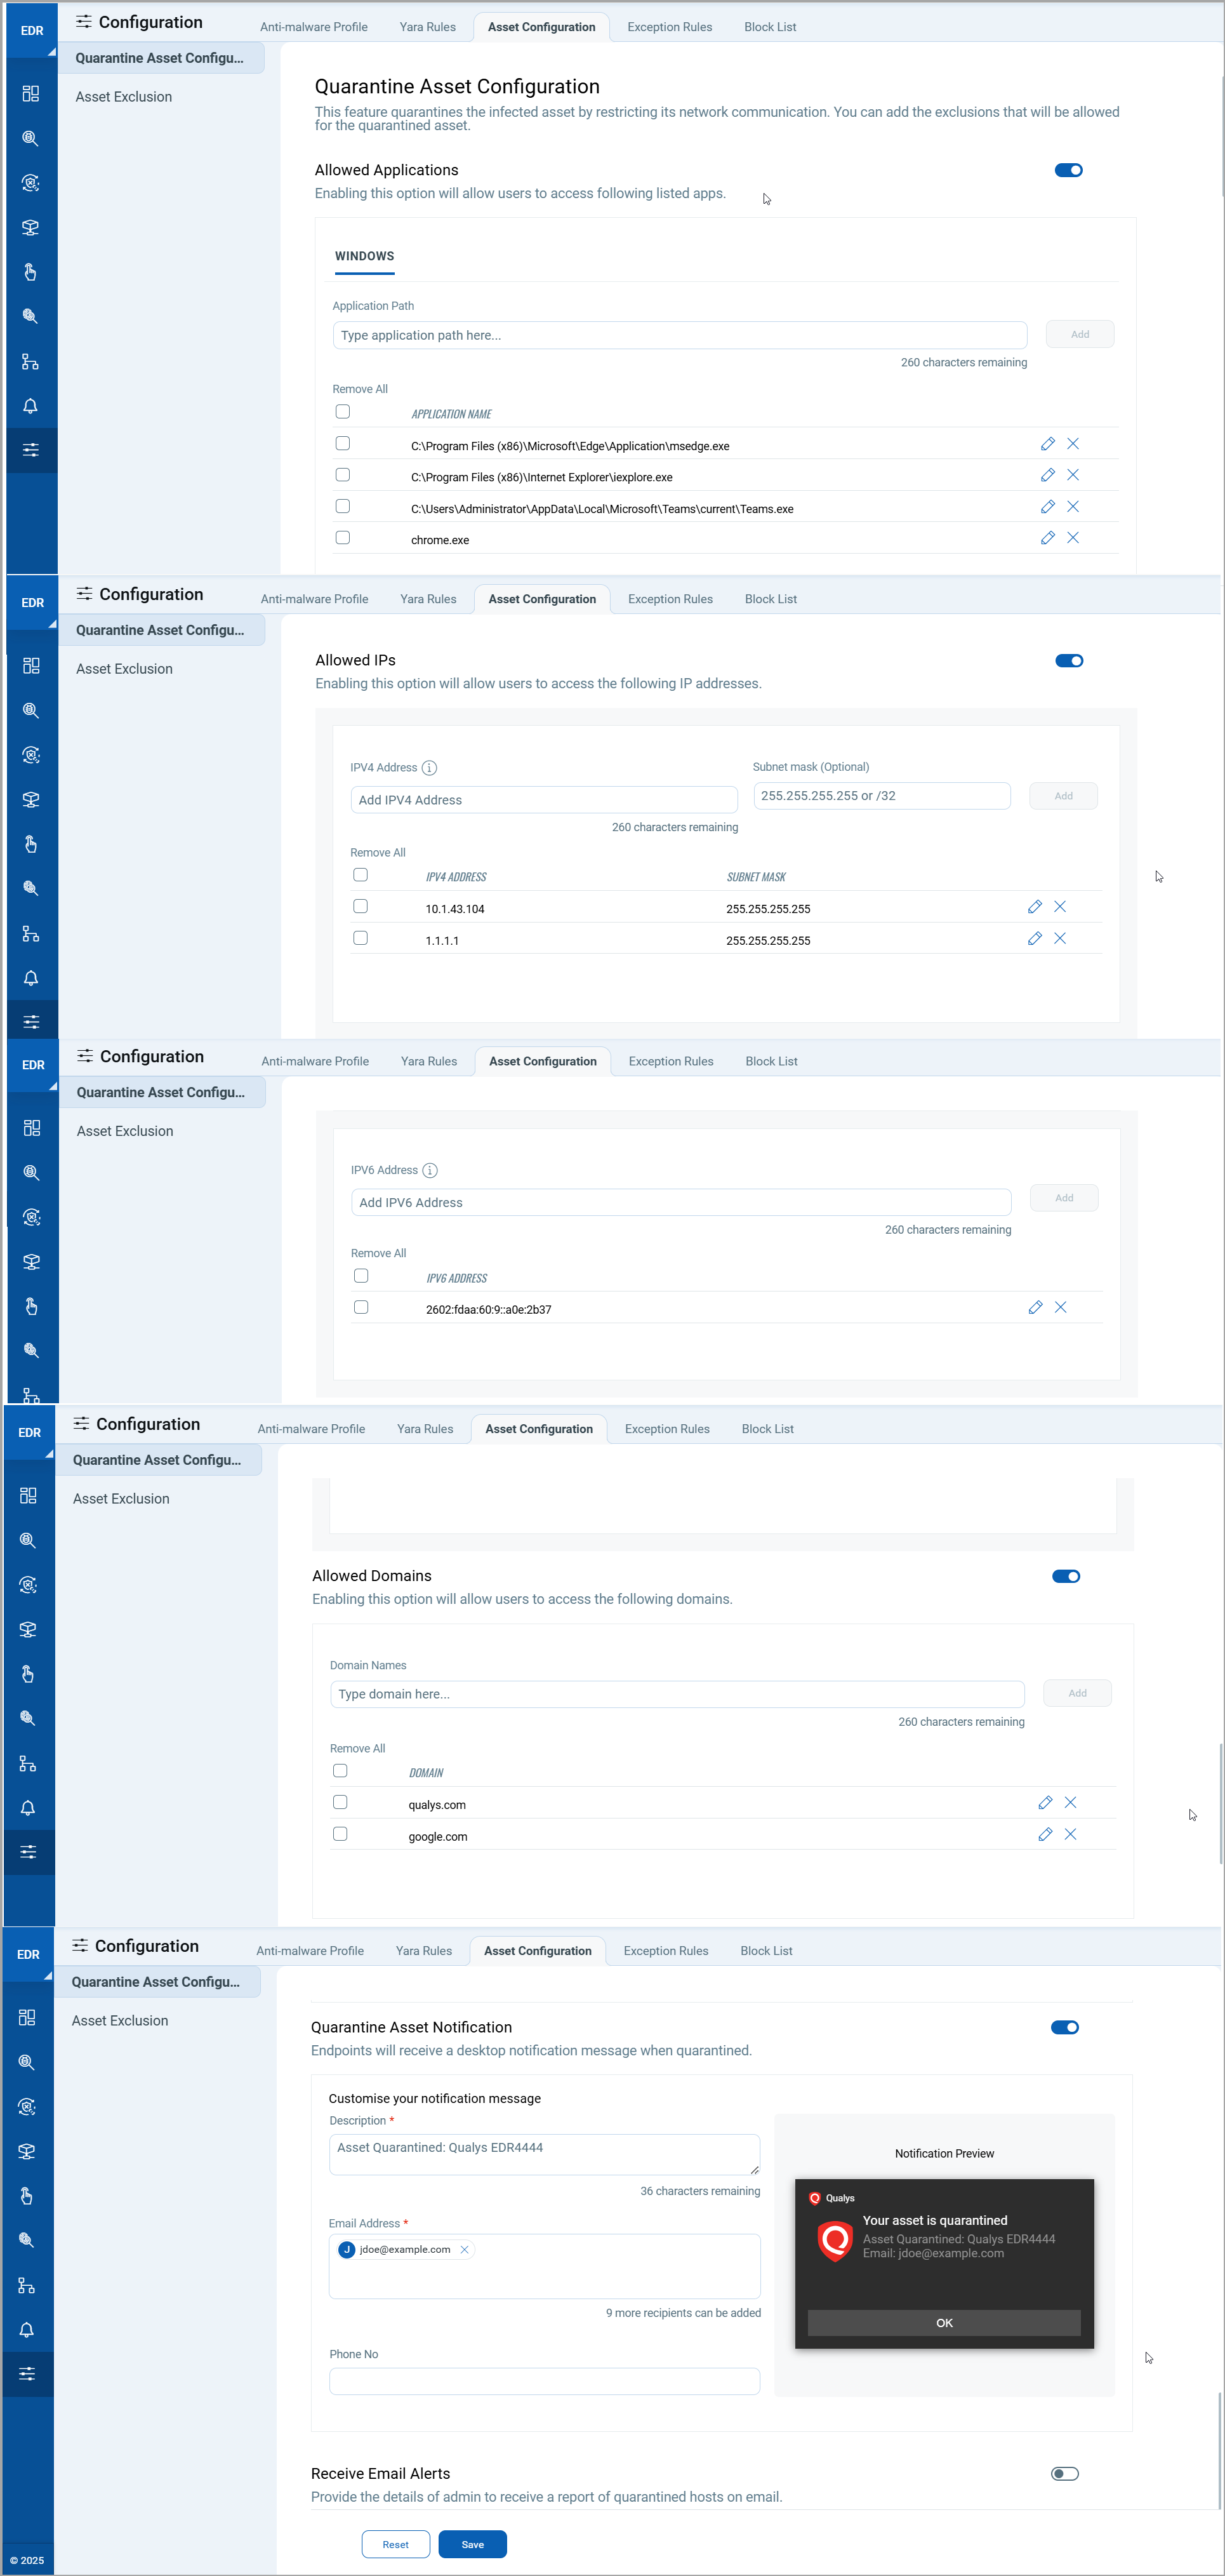Edit the 10.1.43.104 IP entry

pyautogui.click(x=1034, y=907)
